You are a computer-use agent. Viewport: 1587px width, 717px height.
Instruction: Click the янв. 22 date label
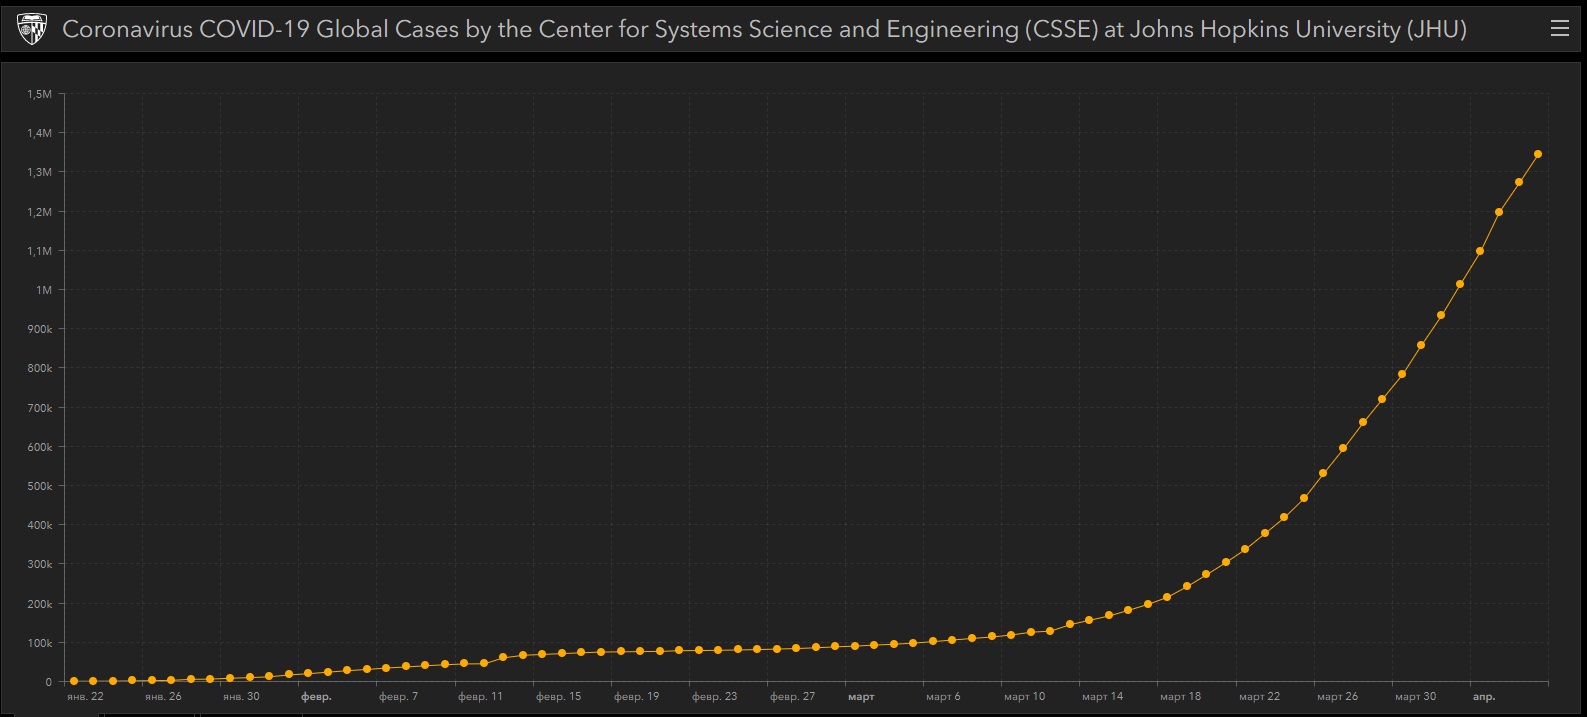(85, 696)
